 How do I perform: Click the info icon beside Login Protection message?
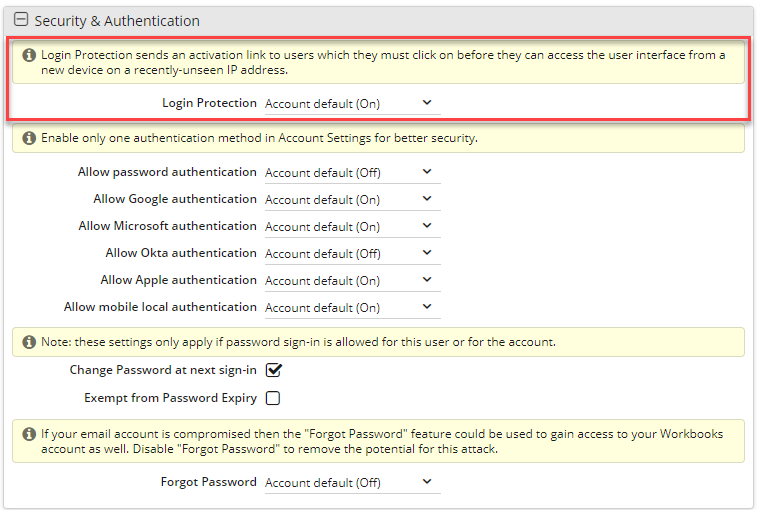point(29,55)
